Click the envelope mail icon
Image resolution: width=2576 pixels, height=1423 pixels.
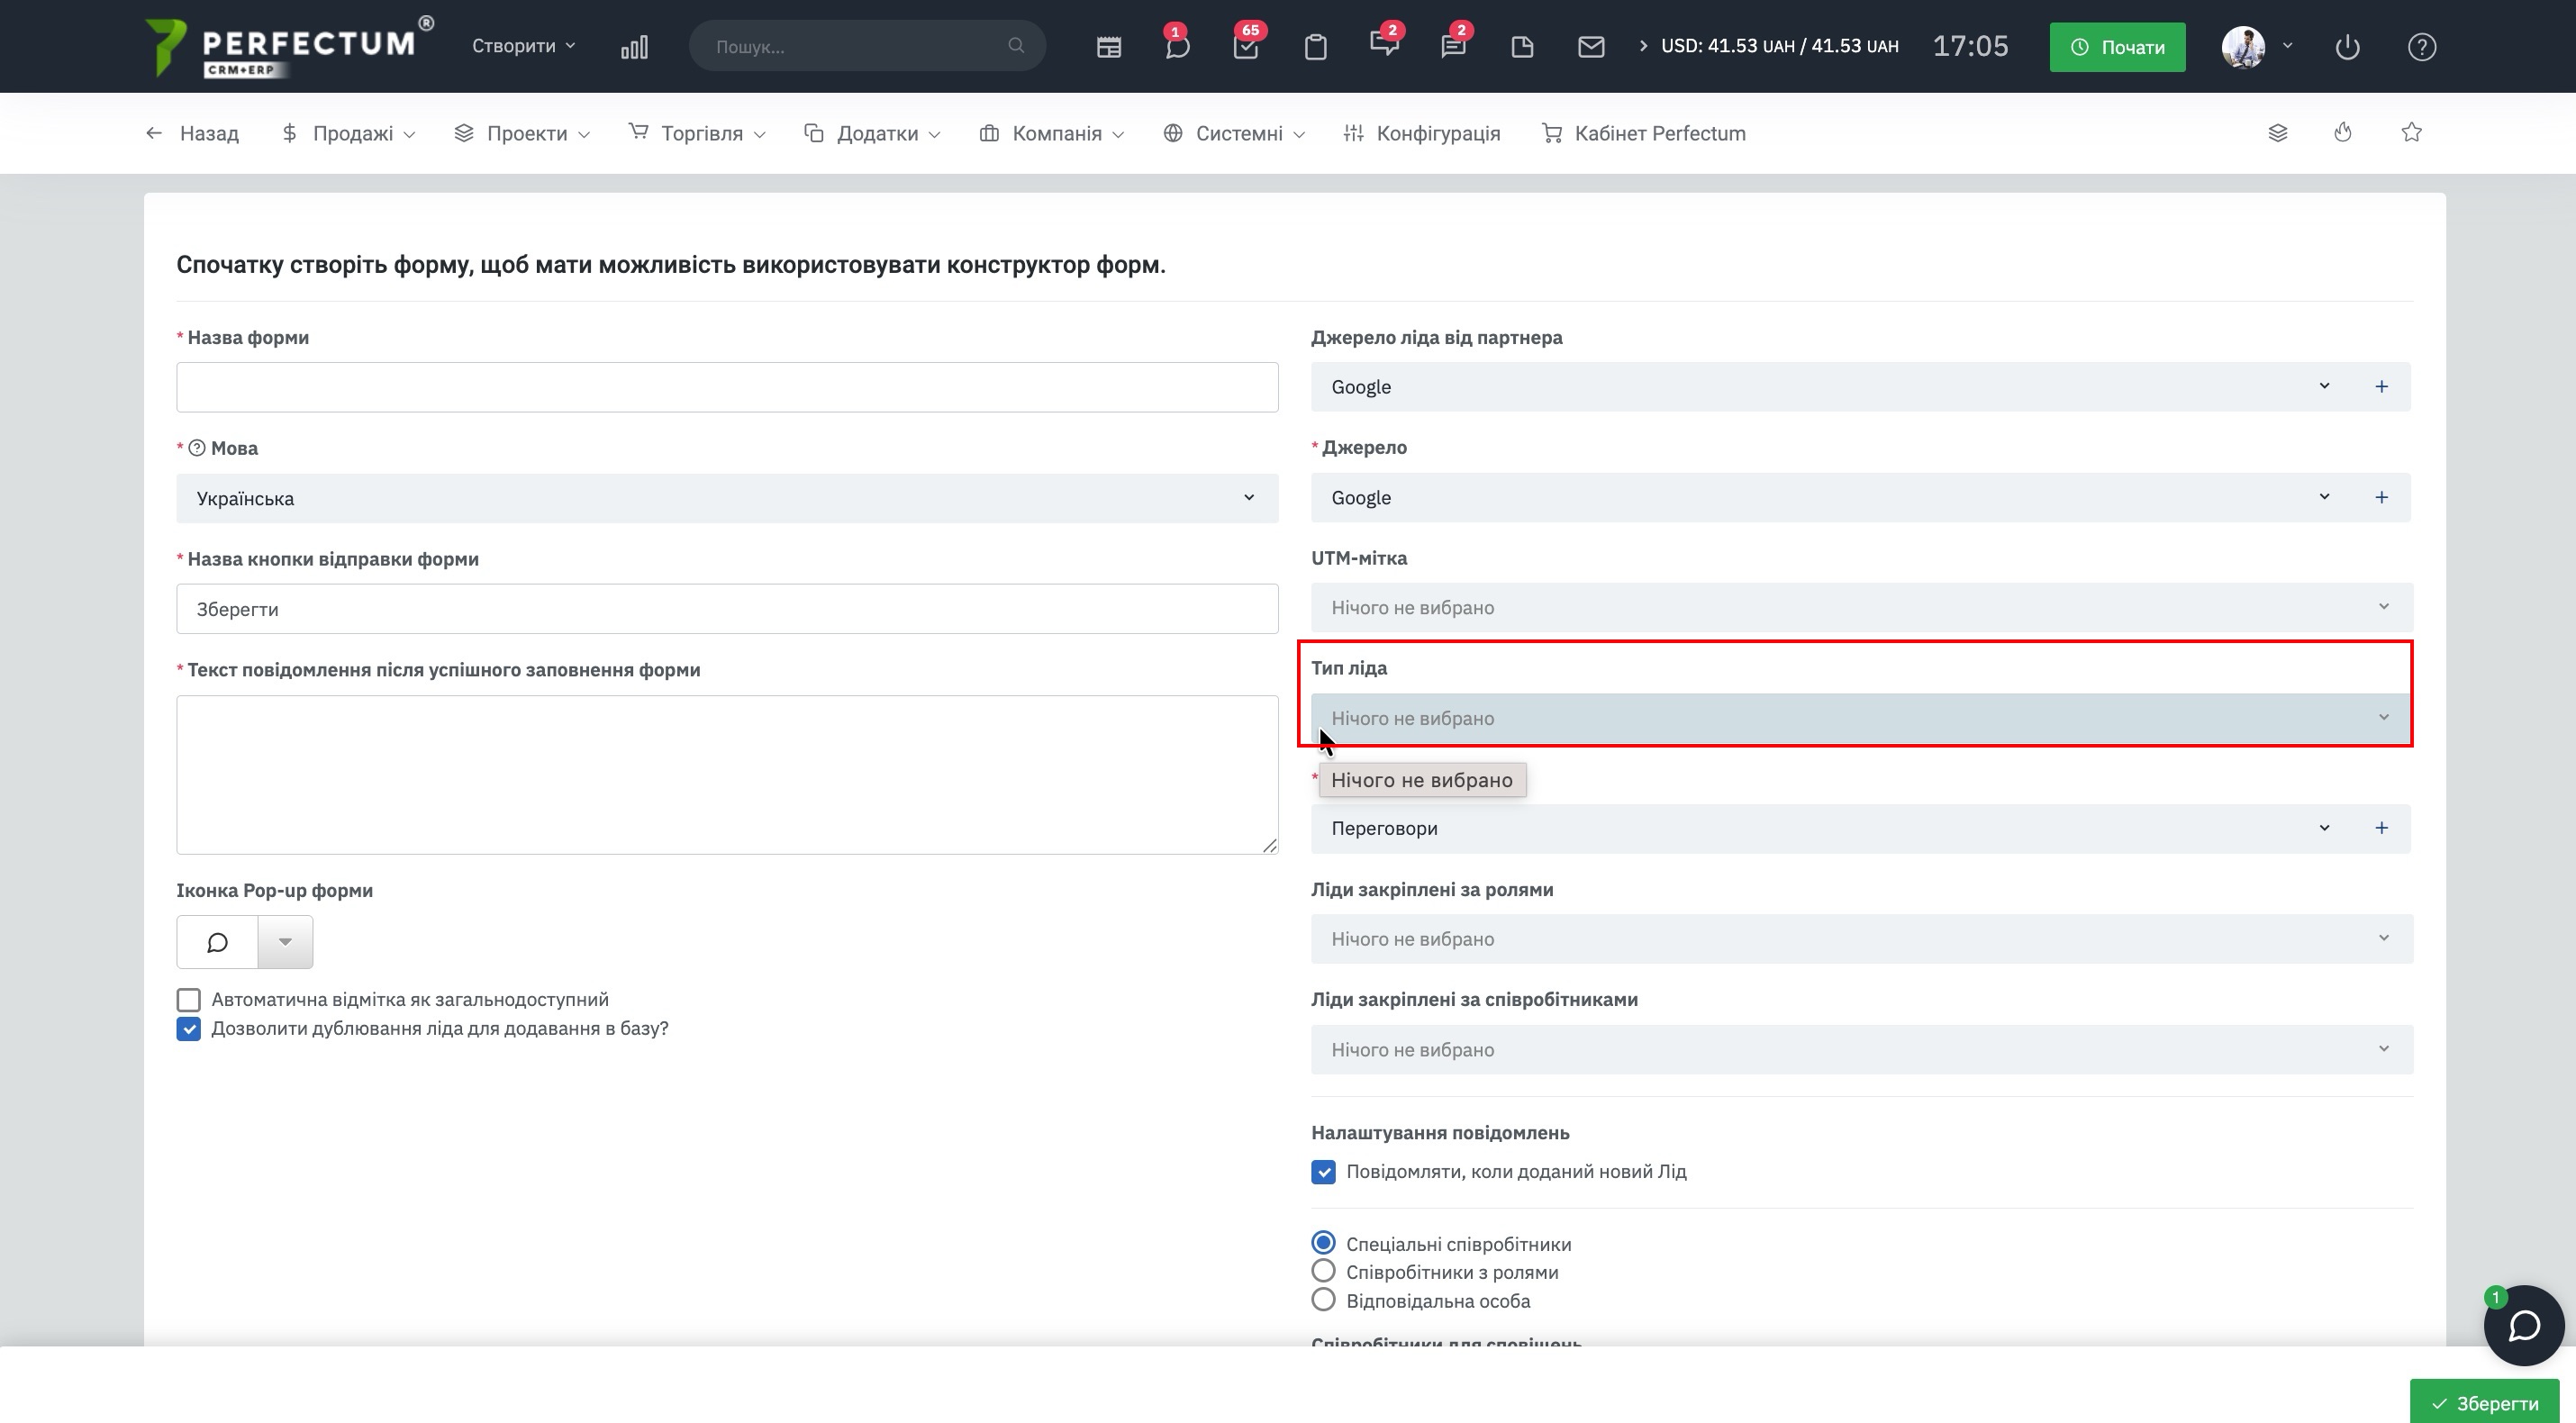[1590, 47]
